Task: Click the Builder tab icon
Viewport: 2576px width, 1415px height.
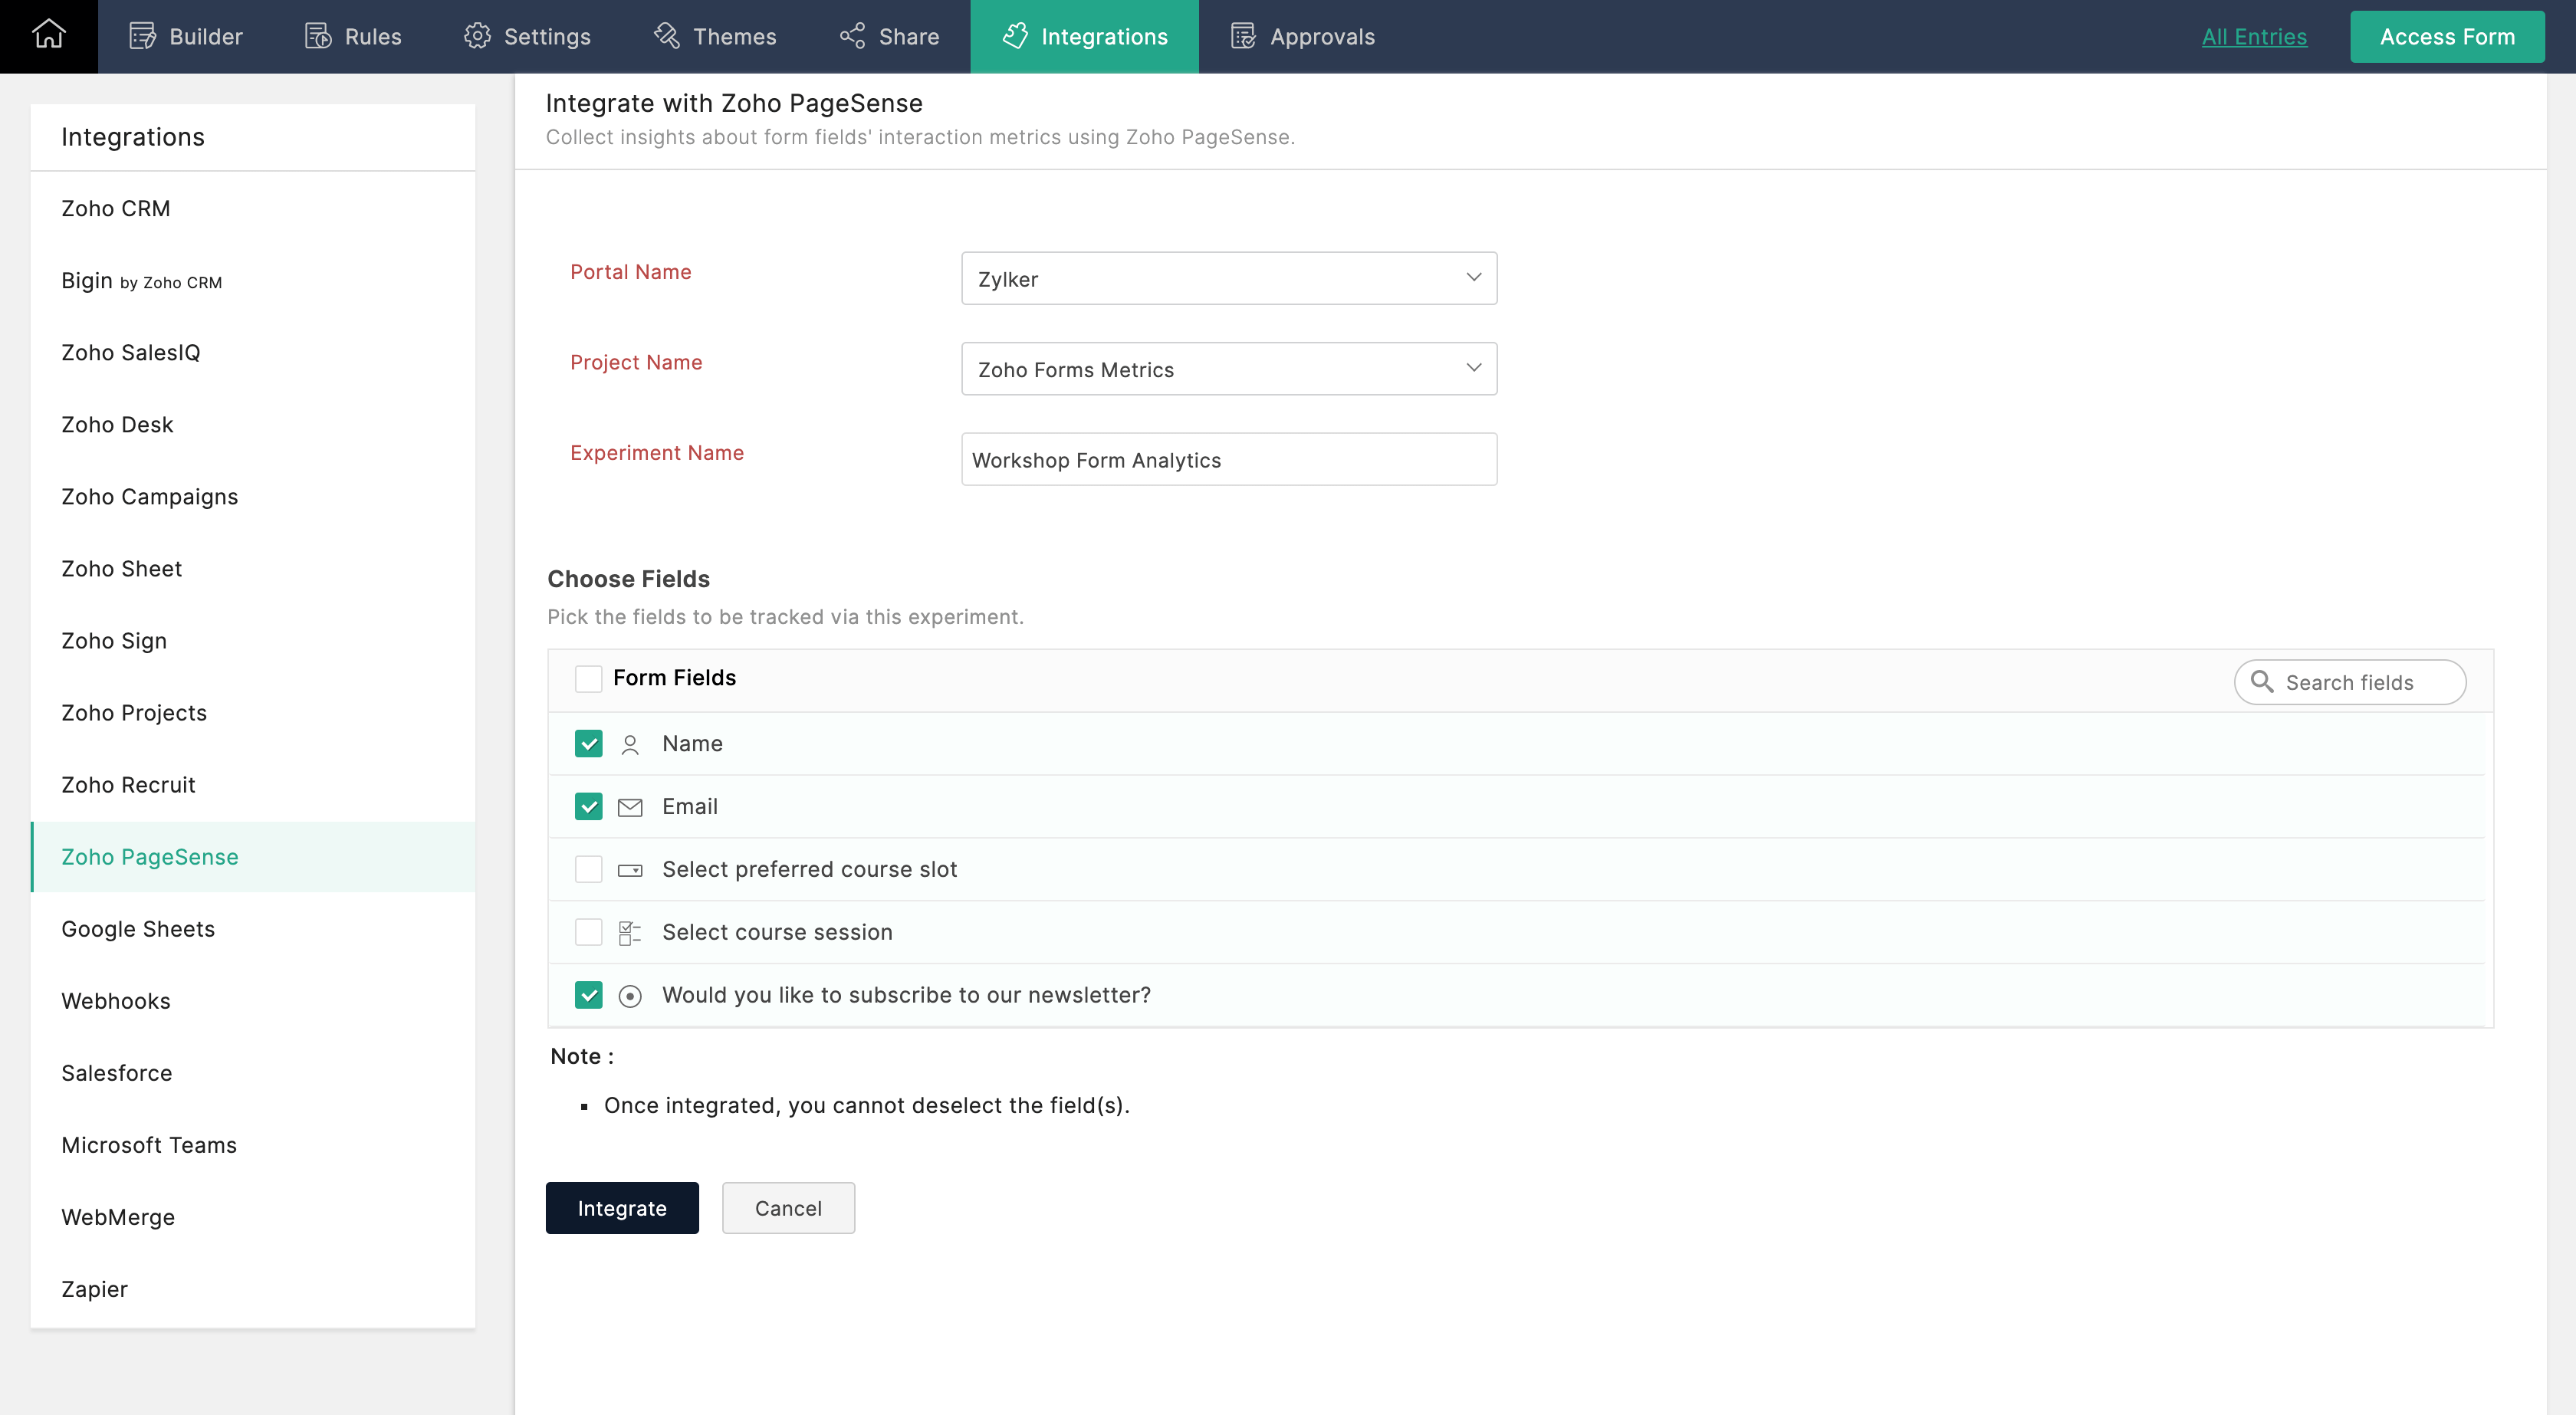Action: (142, 36)
